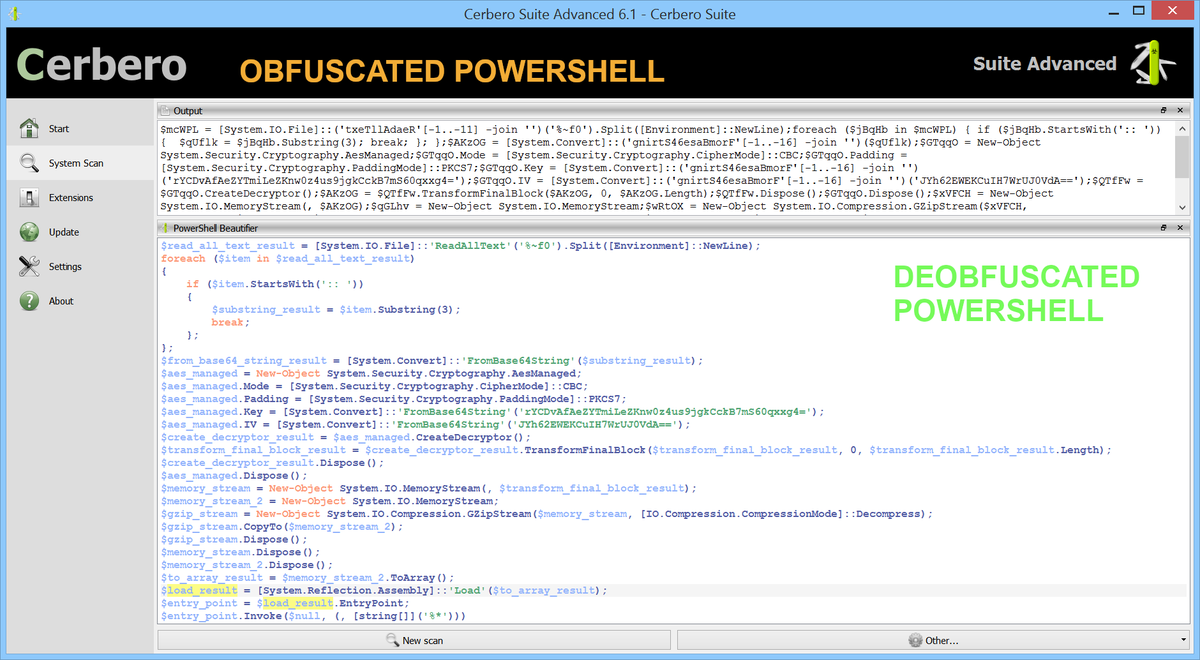Close the PowerShell Beautifier panel

tap(1181, 228)
